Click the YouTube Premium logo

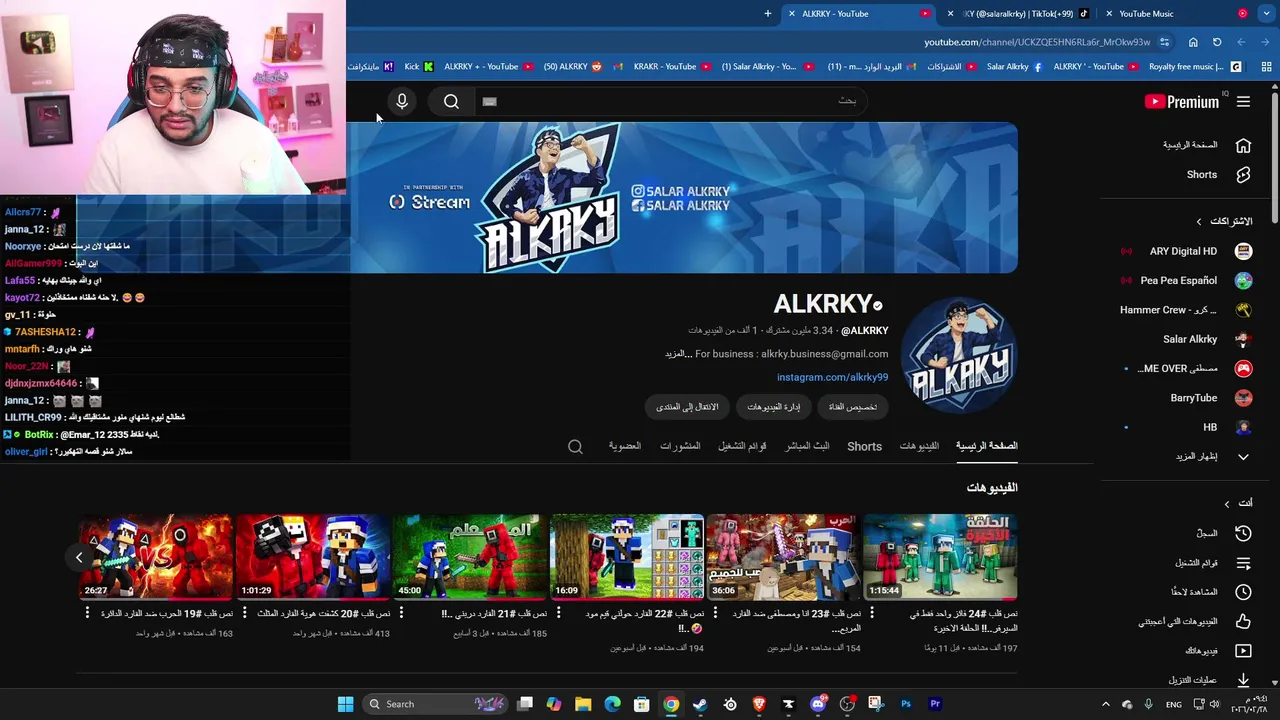pos(1181,101)
